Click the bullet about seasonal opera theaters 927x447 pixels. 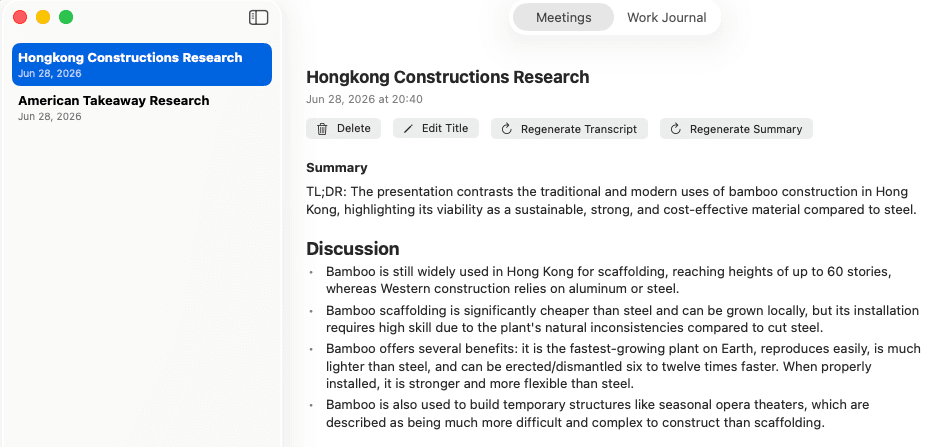point(597,414)
